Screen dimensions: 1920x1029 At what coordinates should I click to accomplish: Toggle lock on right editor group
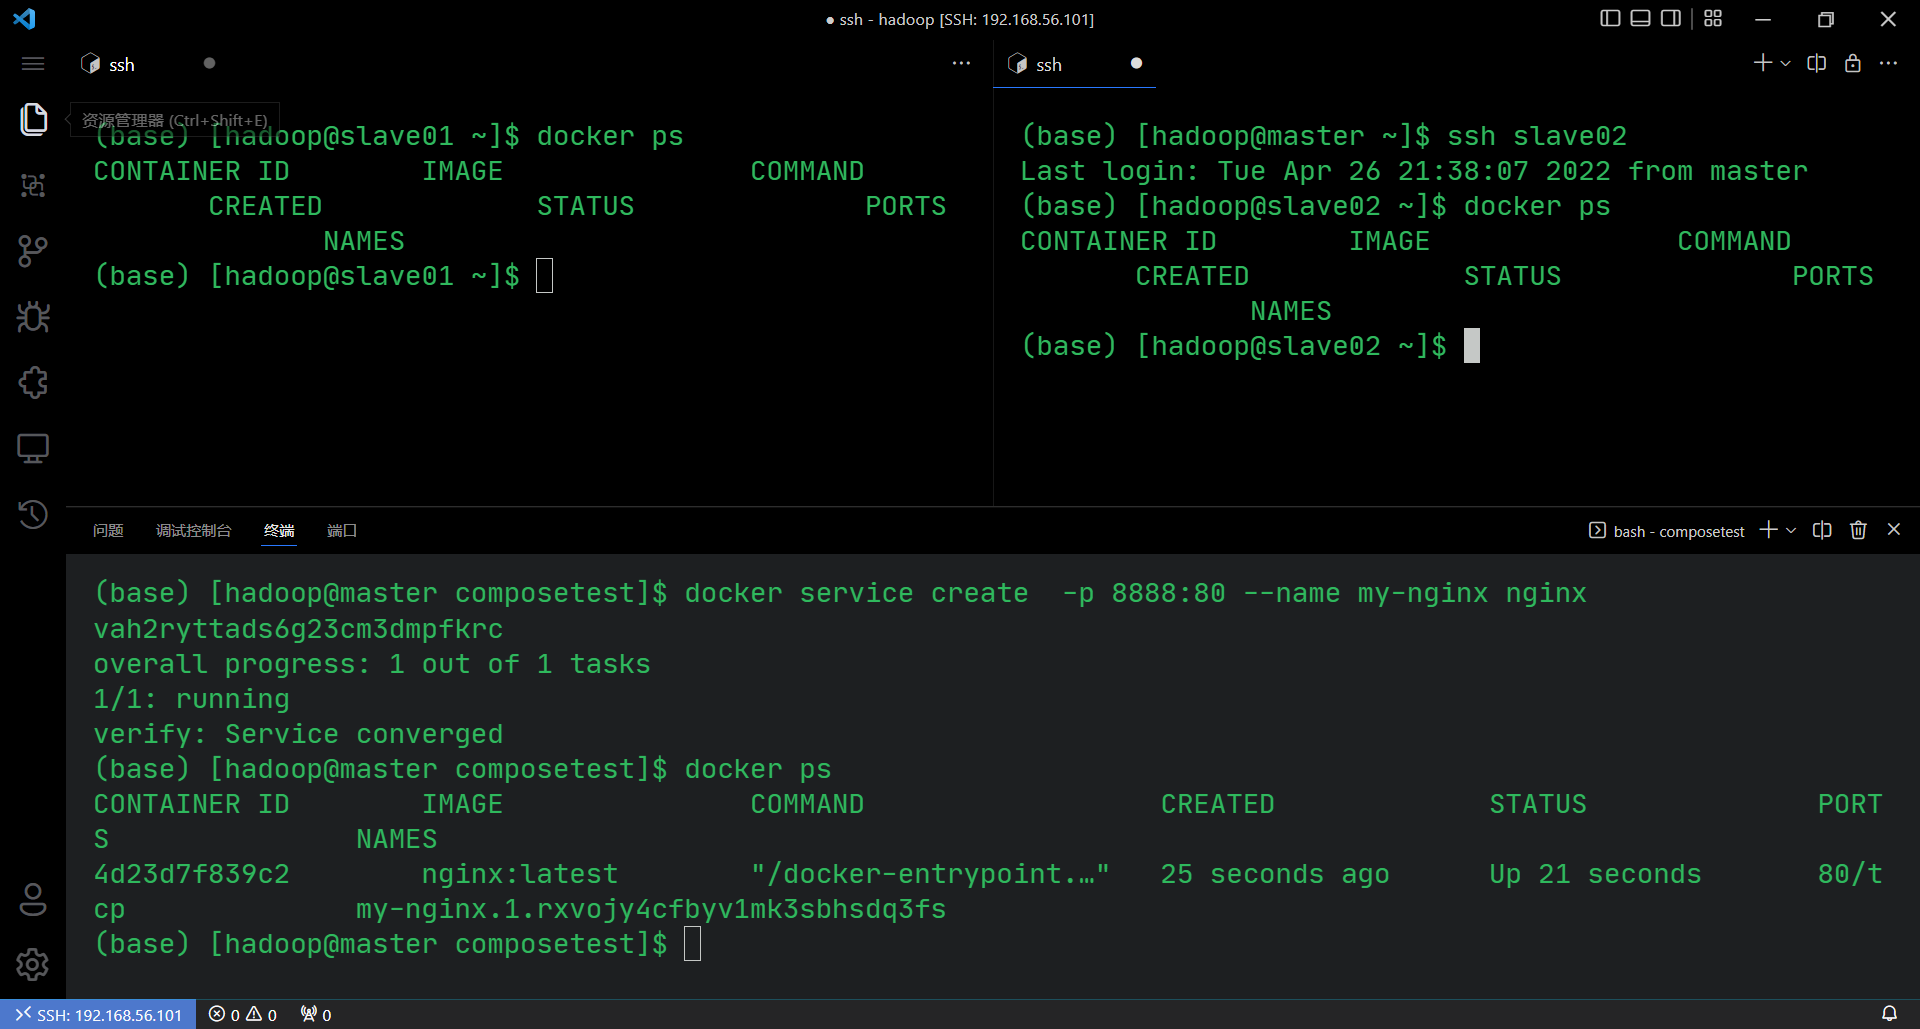[x=1853, y=63]
